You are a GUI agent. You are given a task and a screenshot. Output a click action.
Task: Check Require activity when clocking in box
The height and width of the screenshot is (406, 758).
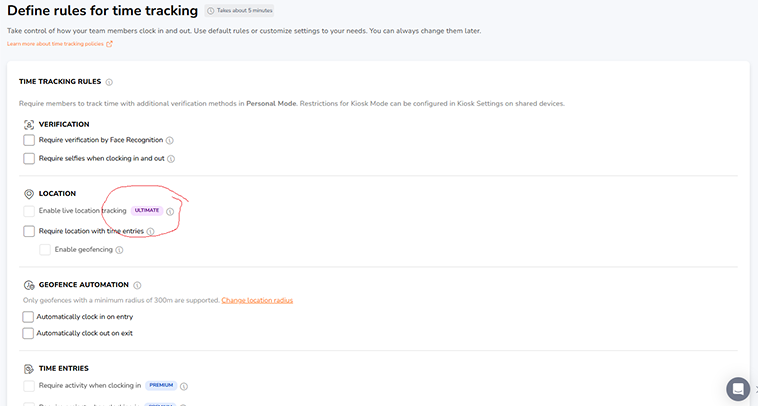[x=29, y=385]
